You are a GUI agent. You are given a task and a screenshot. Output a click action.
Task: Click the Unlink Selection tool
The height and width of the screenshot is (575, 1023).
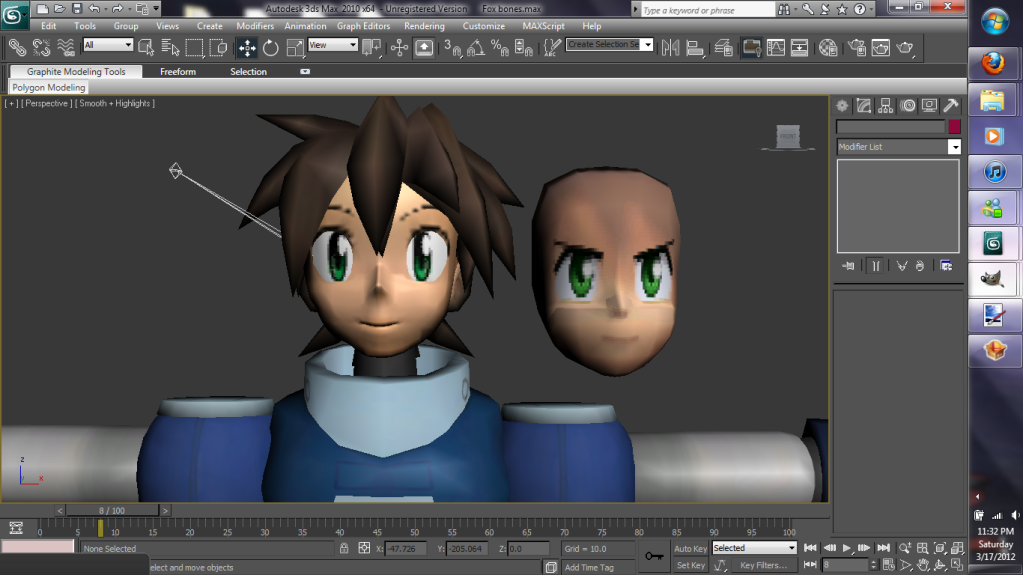(x=42, y=48)
